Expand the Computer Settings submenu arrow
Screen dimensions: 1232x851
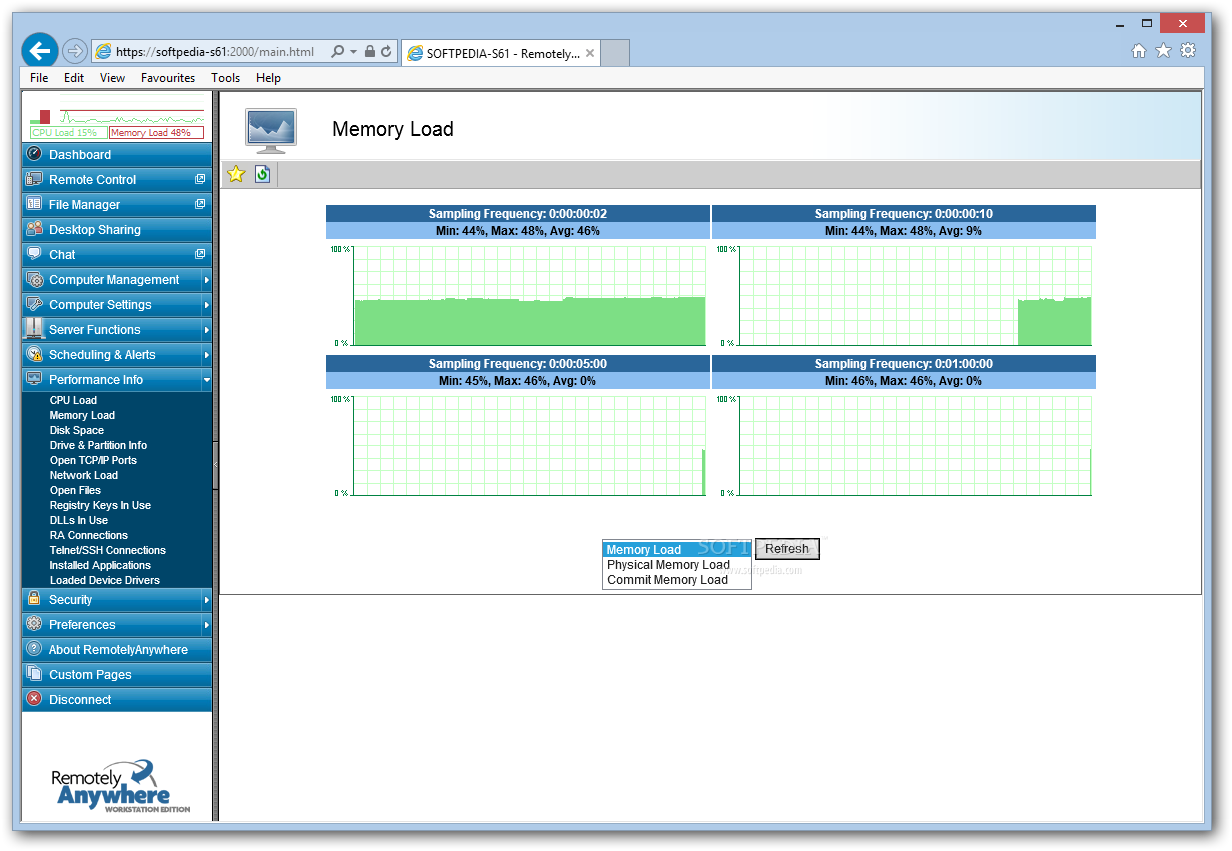click(206, 305)
